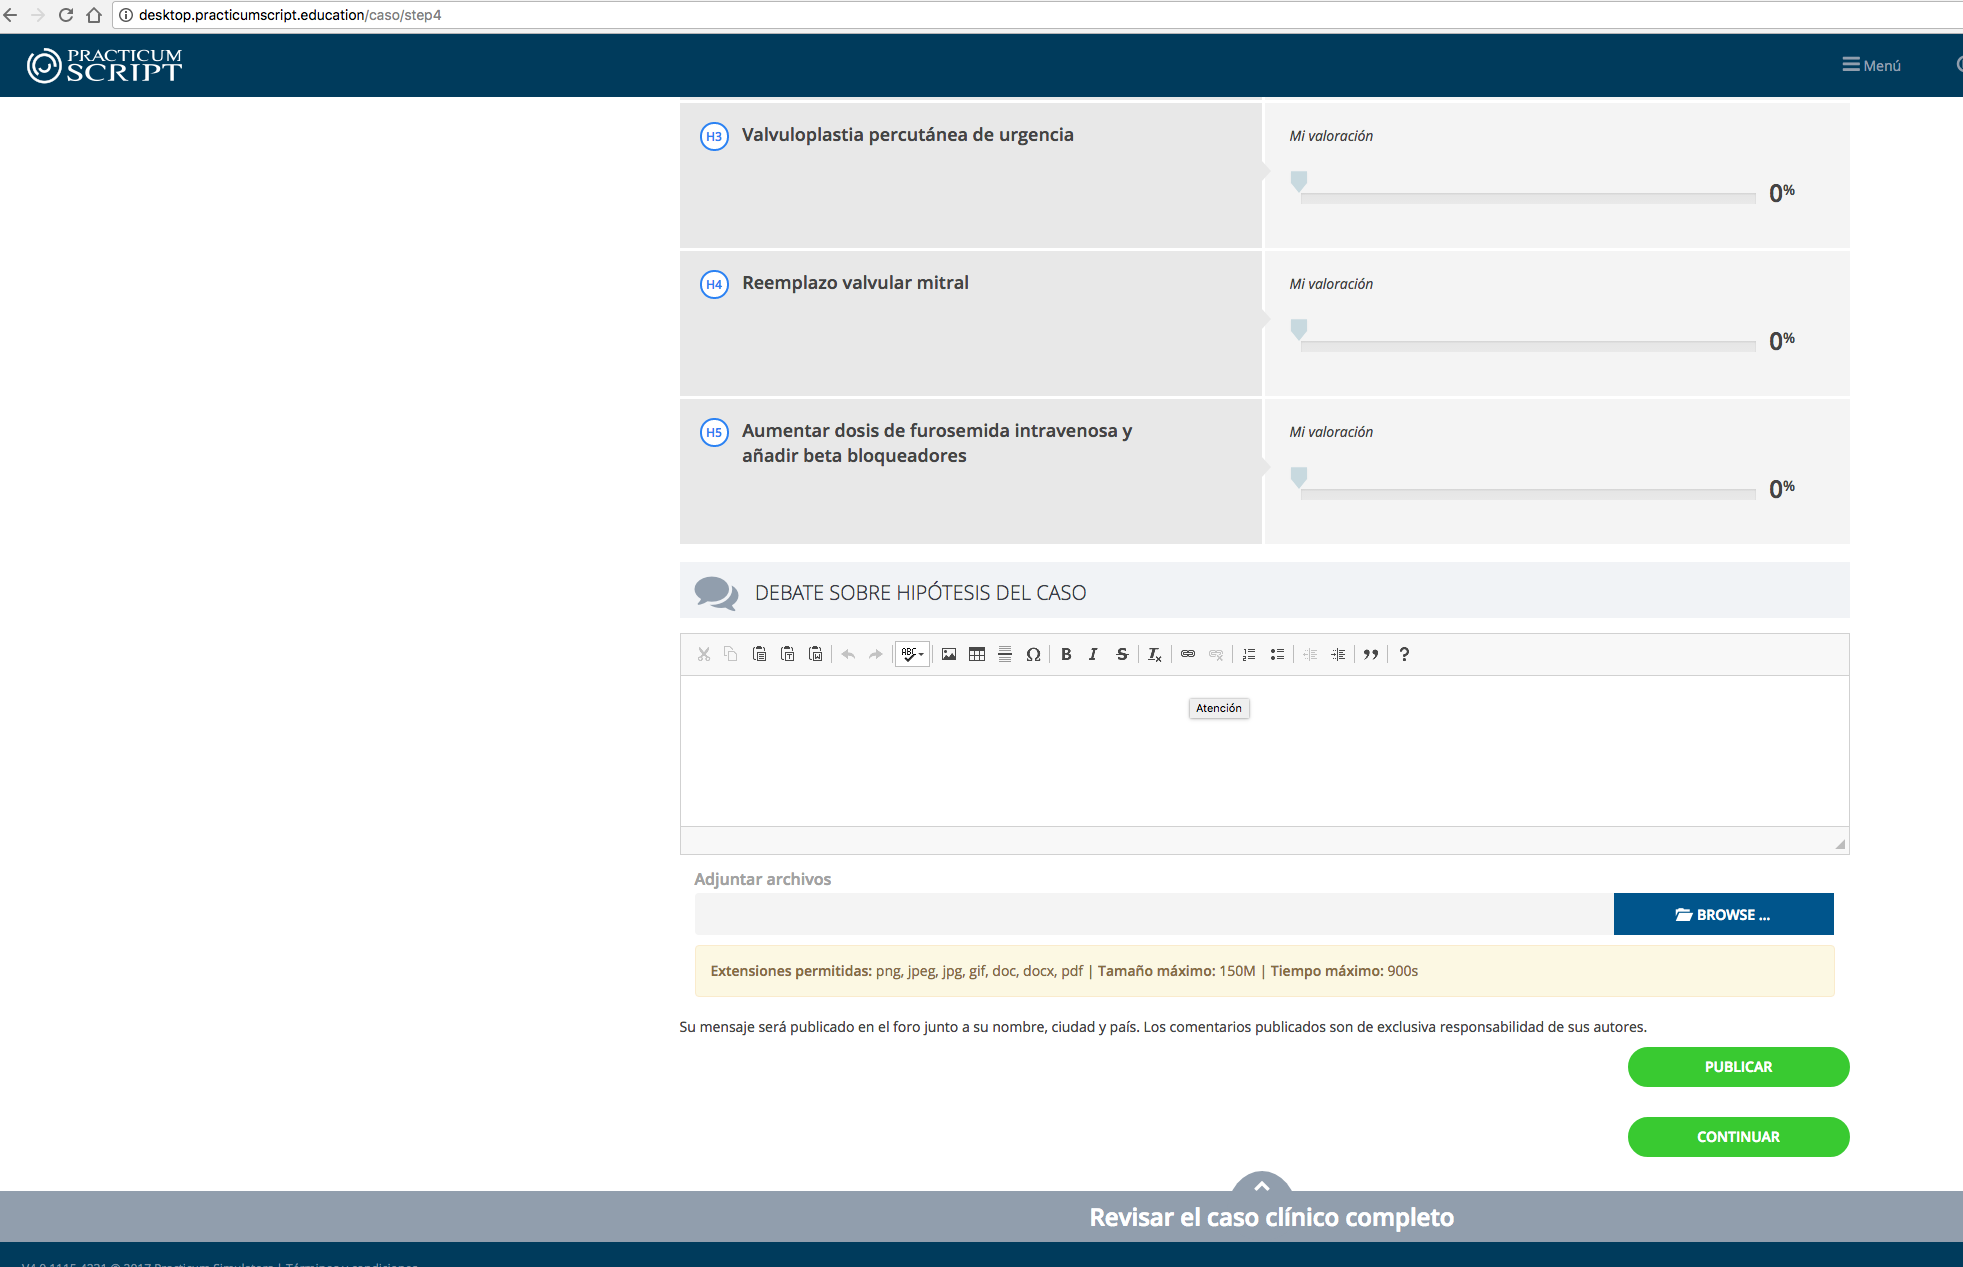Click the remove format icon
The width and height of the screenshot is (1963, 1267).
1154,654
